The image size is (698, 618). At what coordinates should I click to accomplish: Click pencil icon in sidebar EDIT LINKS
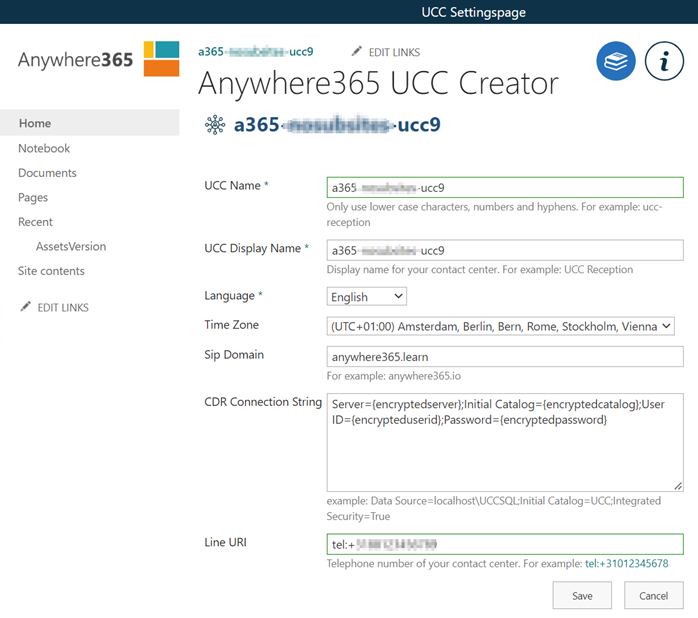click(25, 307)
